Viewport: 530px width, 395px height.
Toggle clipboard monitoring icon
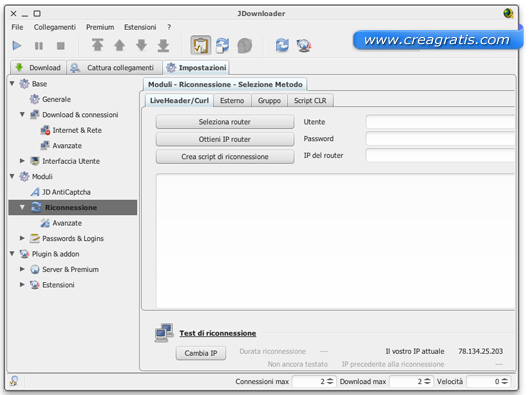coord(201,45)
